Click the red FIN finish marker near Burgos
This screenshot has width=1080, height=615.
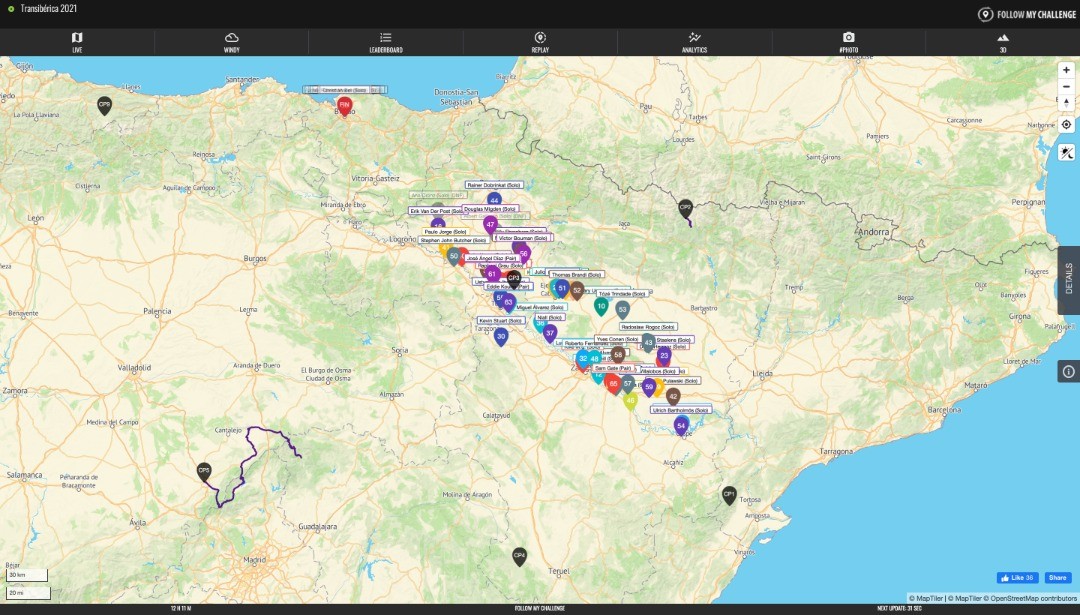tap(345, 106)
